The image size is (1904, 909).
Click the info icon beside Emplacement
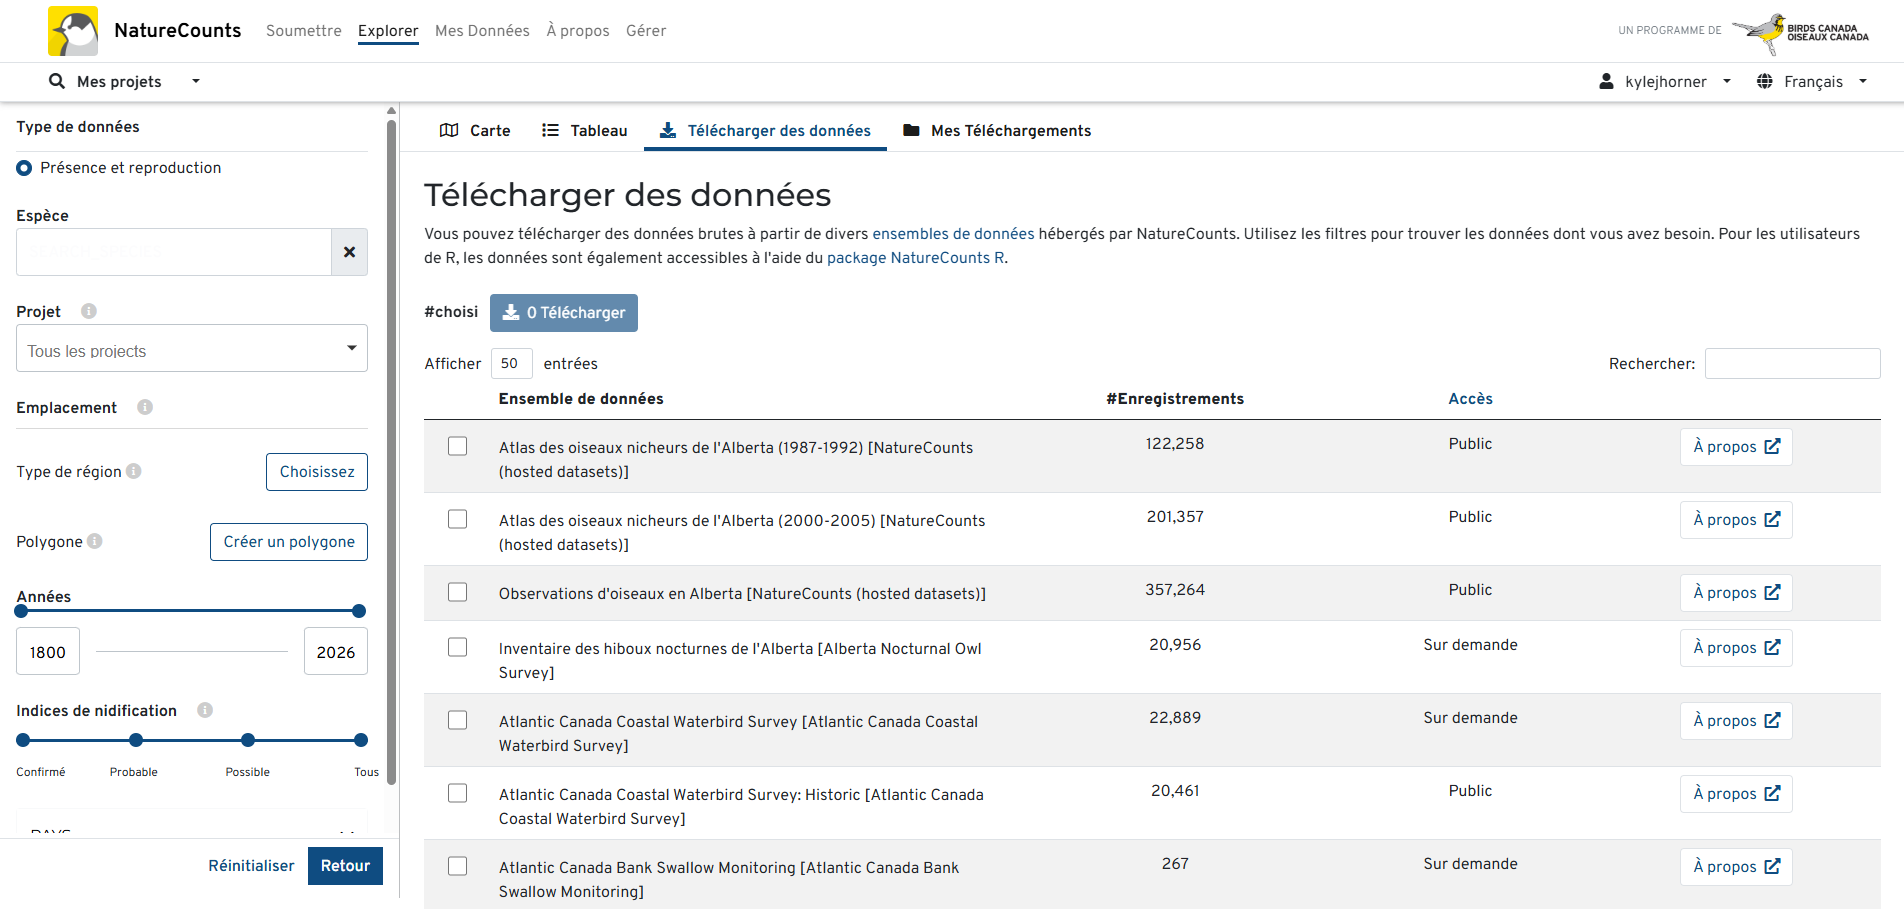[x=145, y=407]
